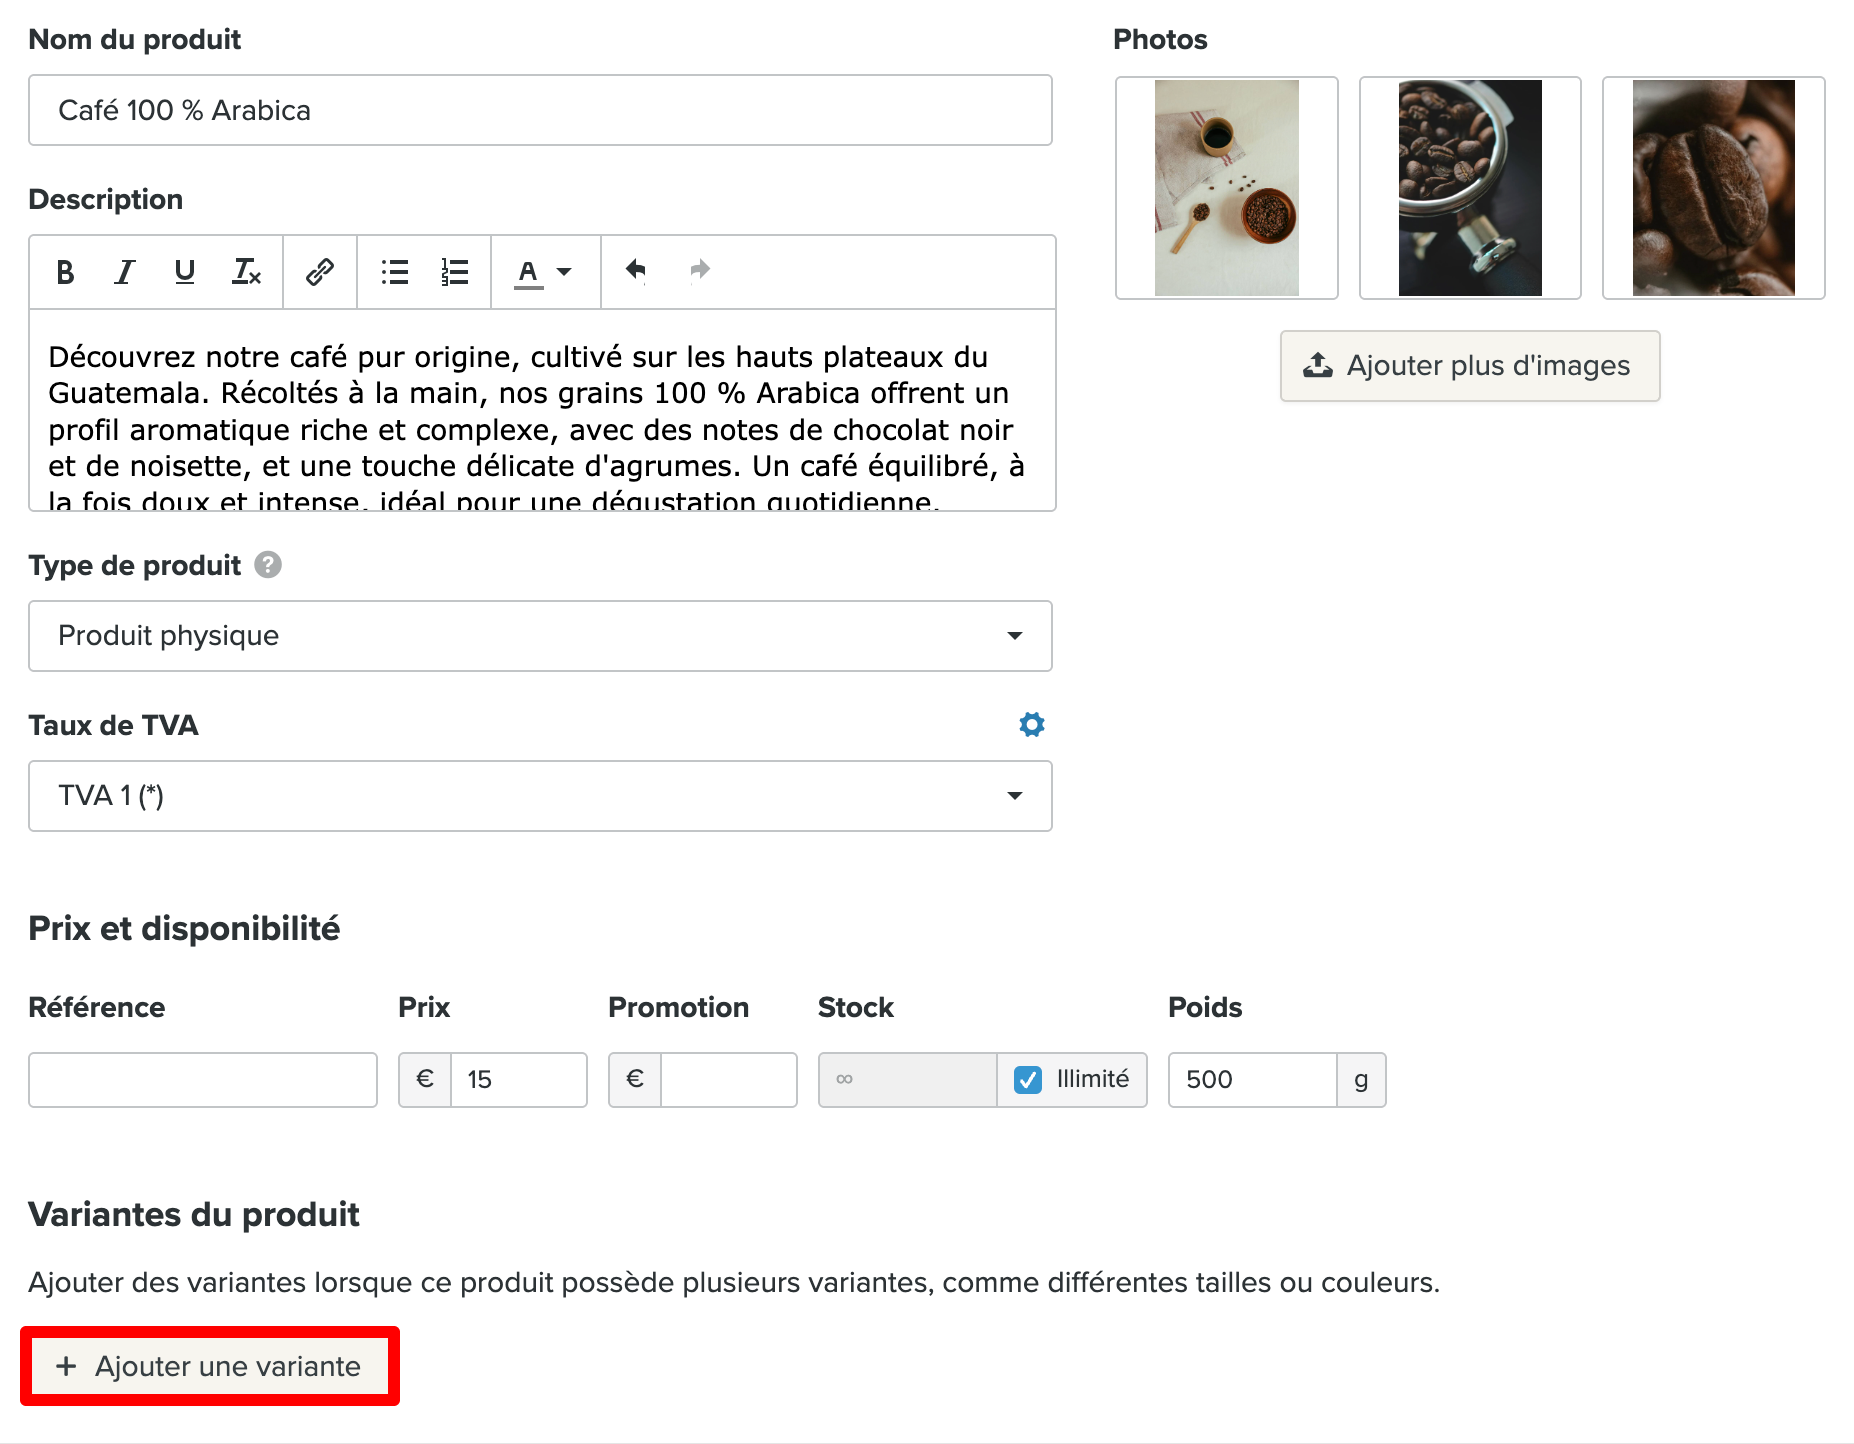Screen dimensions: 1854x1444
Task: Uncheck the Illimité stock checkbox
Action: (x=1028, y=1080)
